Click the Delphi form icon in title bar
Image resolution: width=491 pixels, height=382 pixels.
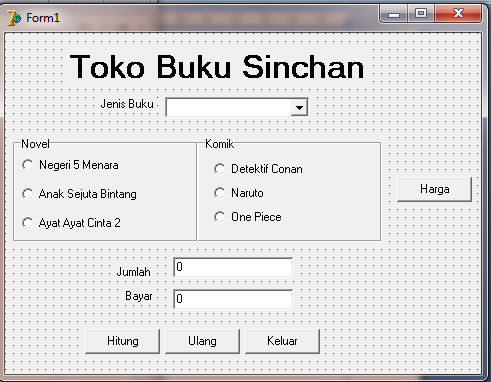point(14,18)
